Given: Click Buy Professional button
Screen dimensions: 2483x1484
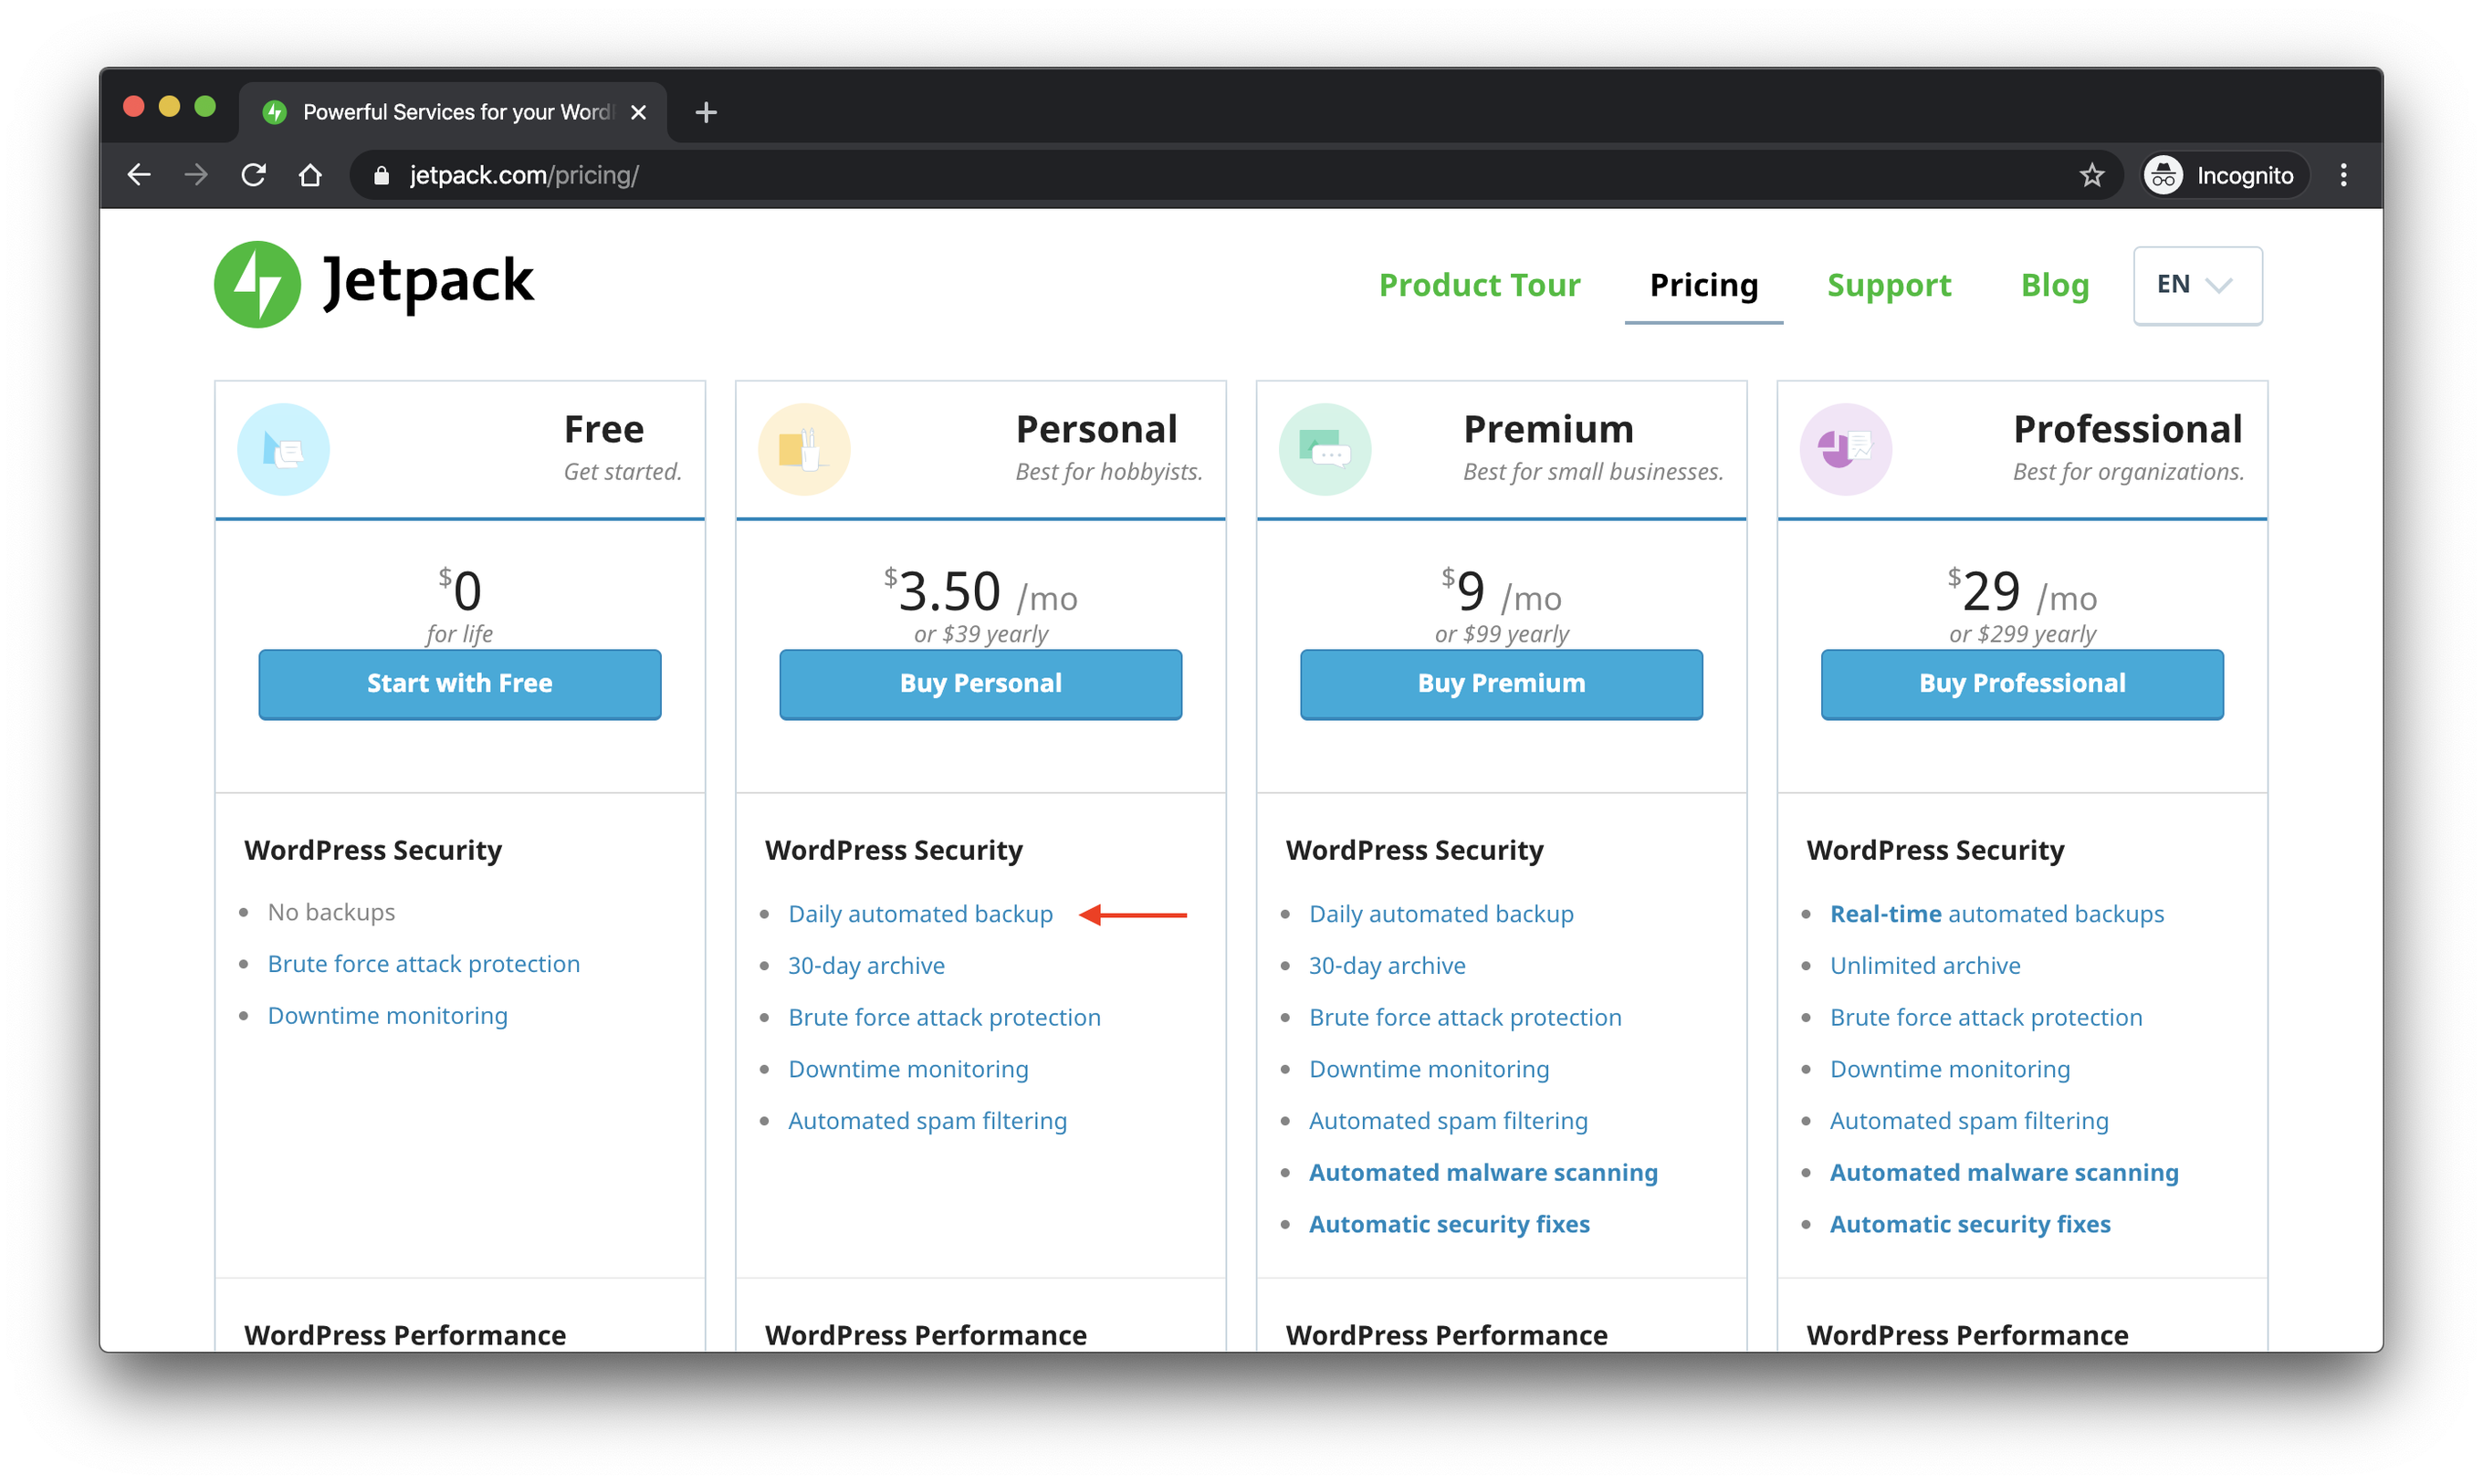Looking at the screenshot, I should (2022, 684).
